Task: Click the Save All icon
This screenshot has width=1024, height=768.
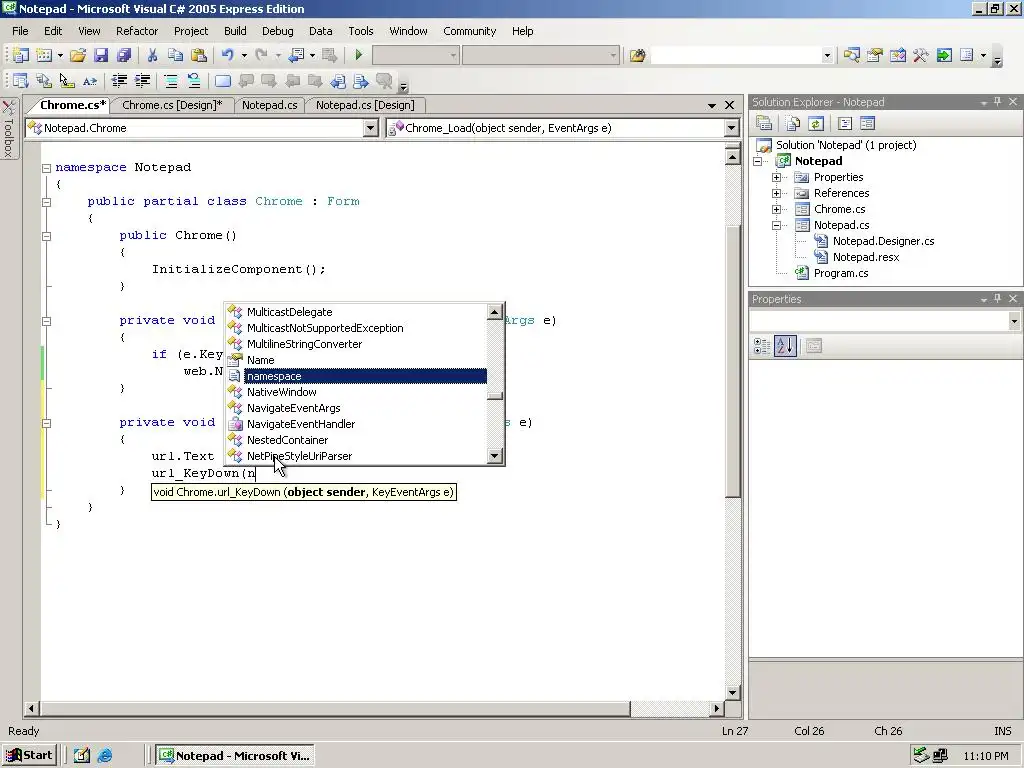Action: (x=123, y=56)
